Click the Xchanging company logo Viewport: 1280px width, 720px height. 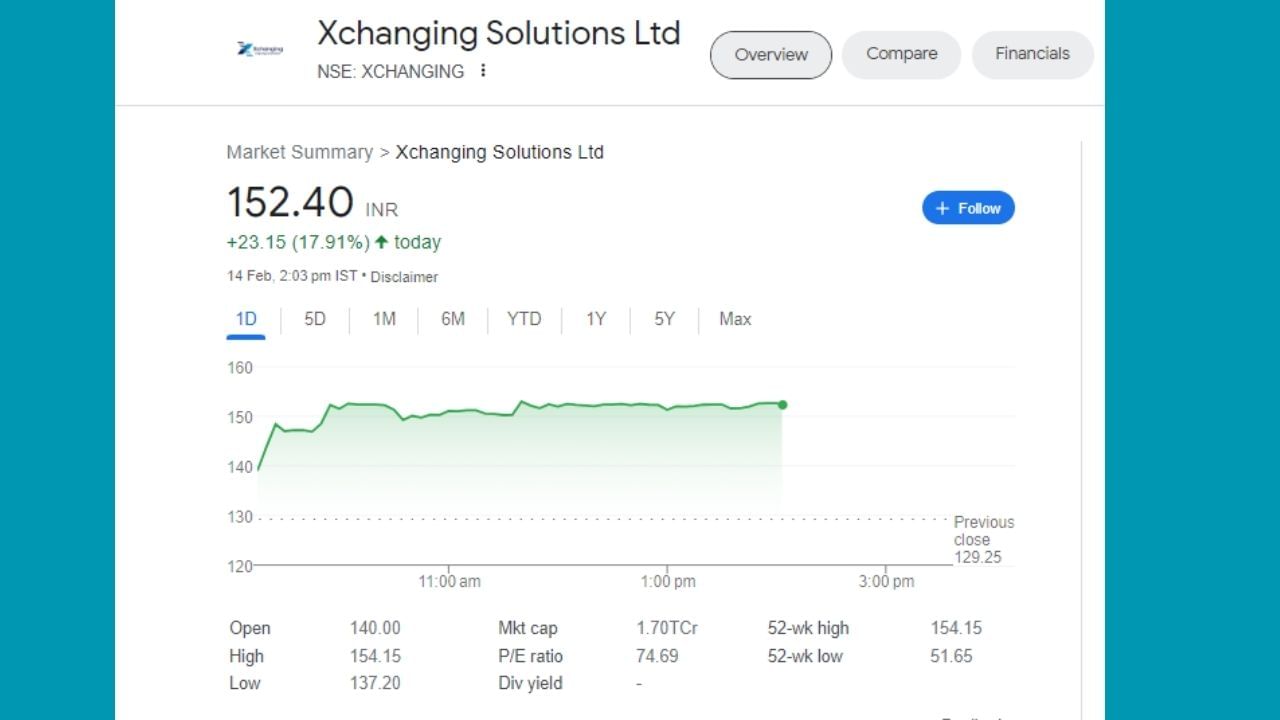[x=260, y=49]
